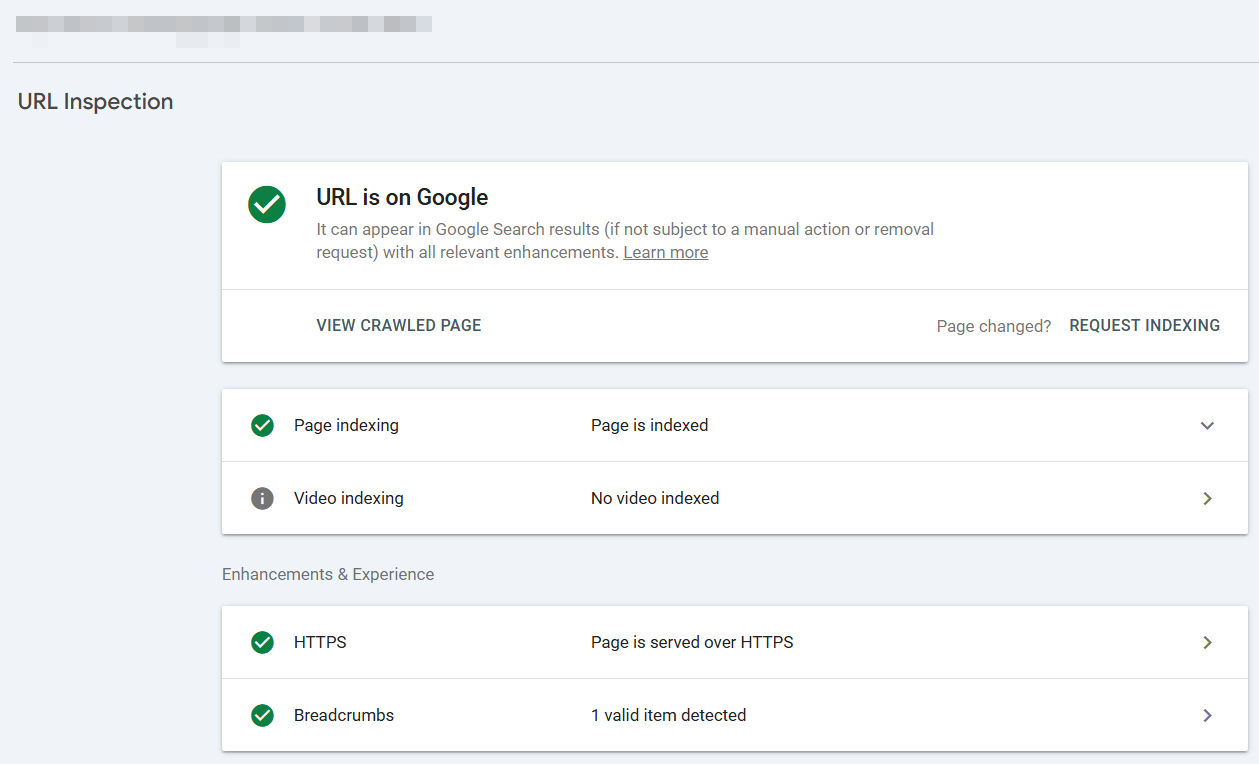Click the green check icon beside Breadcrumbs

[262, 715]
